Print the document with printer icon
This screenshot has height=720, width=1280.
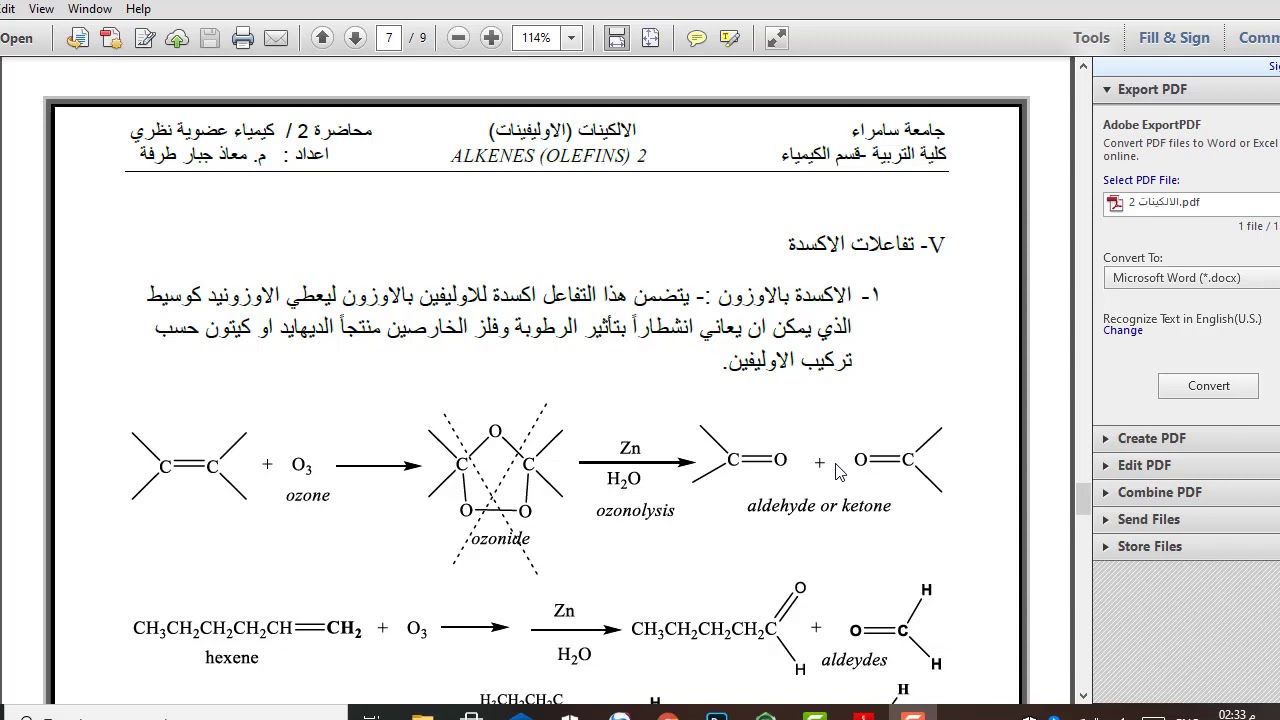(243, 38)
